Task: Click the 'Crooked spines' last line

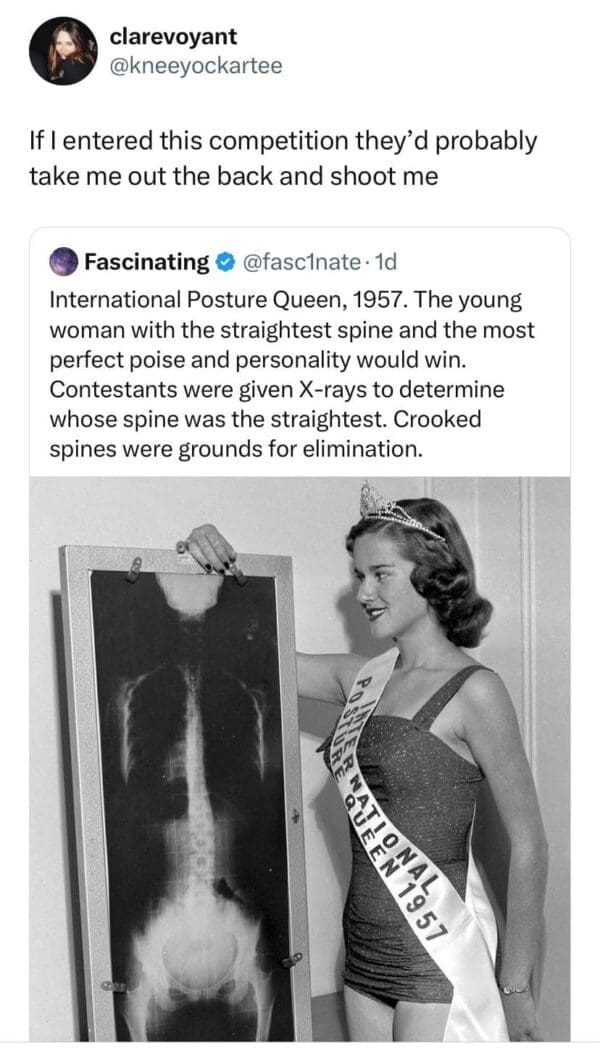Action: tap(235, 449)
